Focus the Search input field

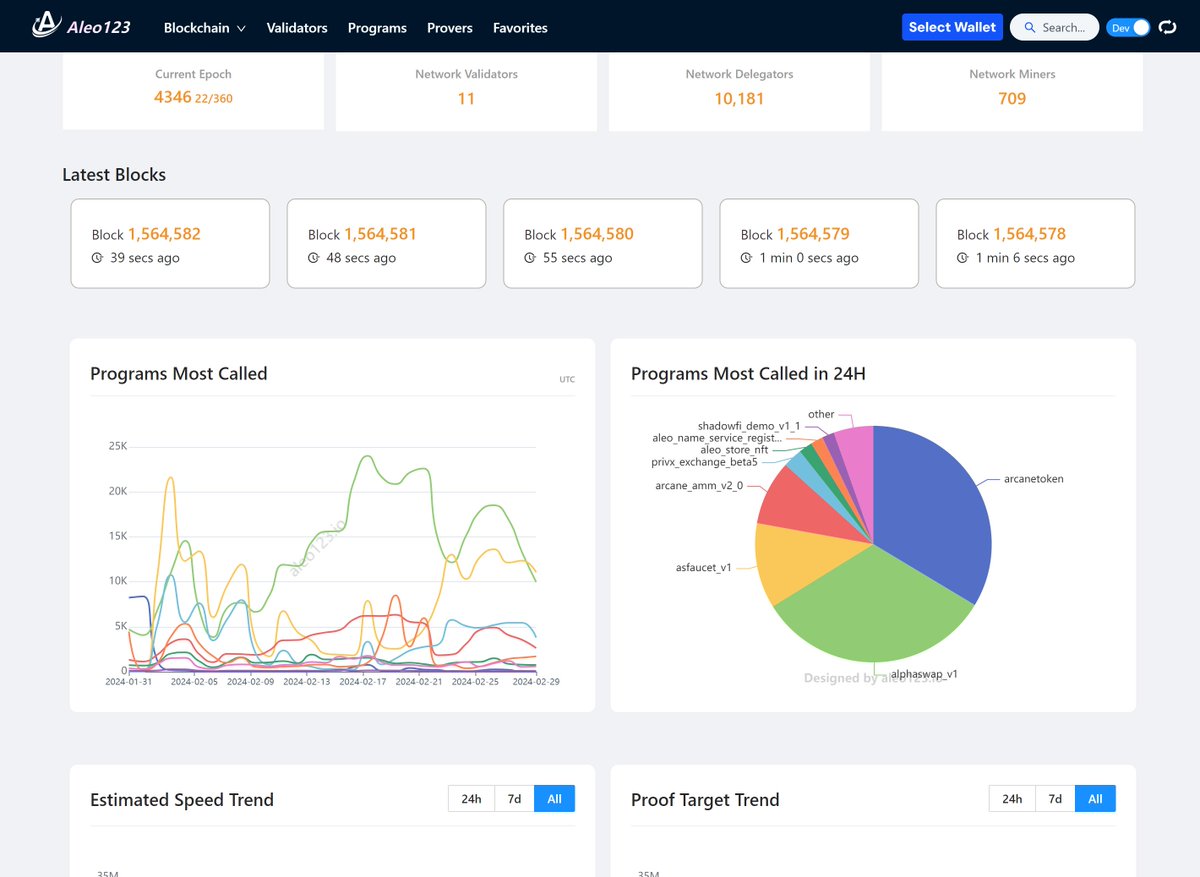pyautogui.click(x=1055, y=28)
